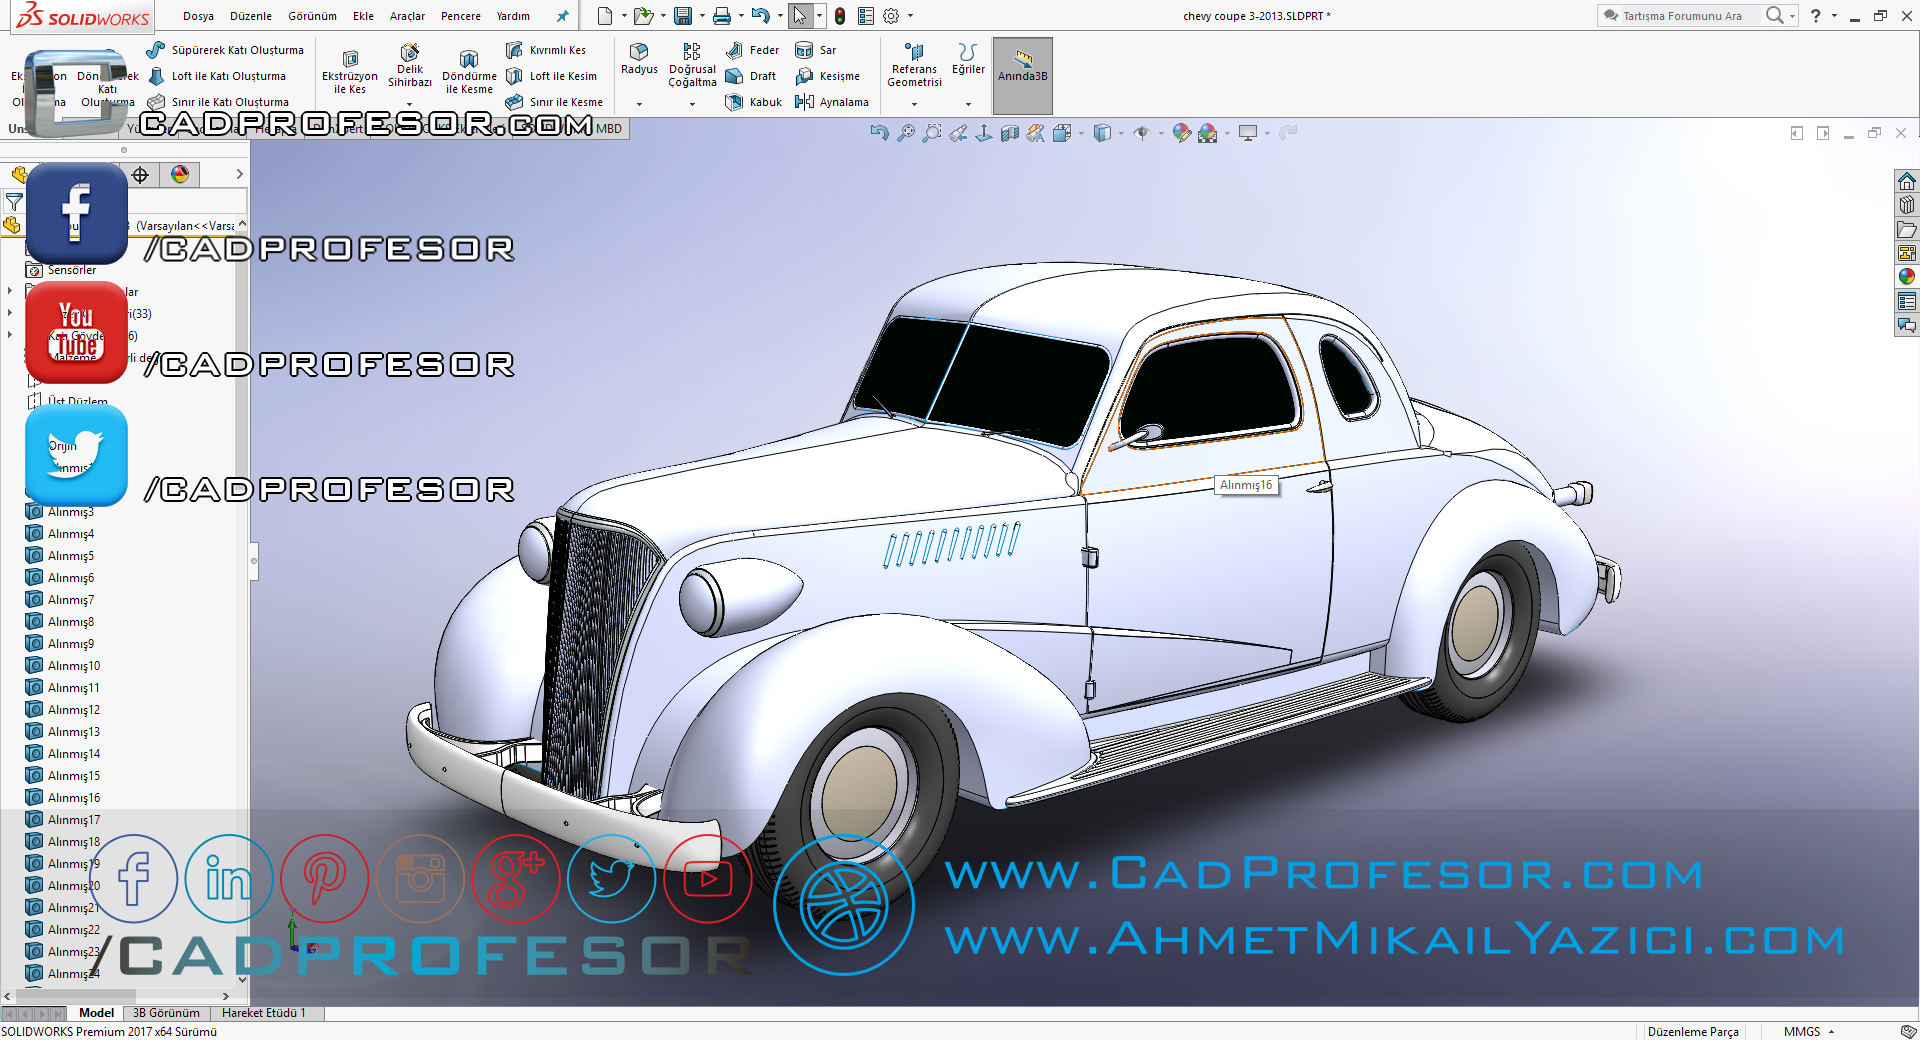The height and width of the screenshot is (1040, 1920).
Task: Click the Select arrow cursor tool
Action: (799, 16)
